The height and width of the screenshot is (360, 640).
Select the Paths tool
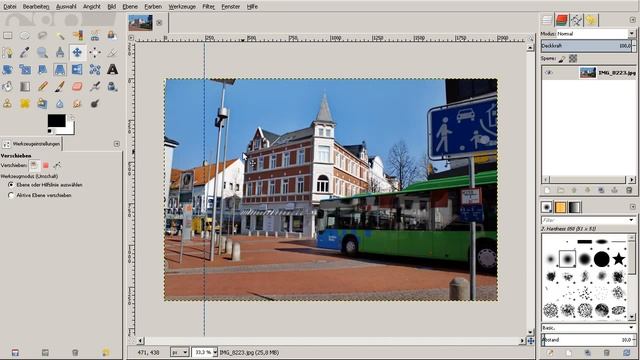pyautogui.click(x=7, y=53)
